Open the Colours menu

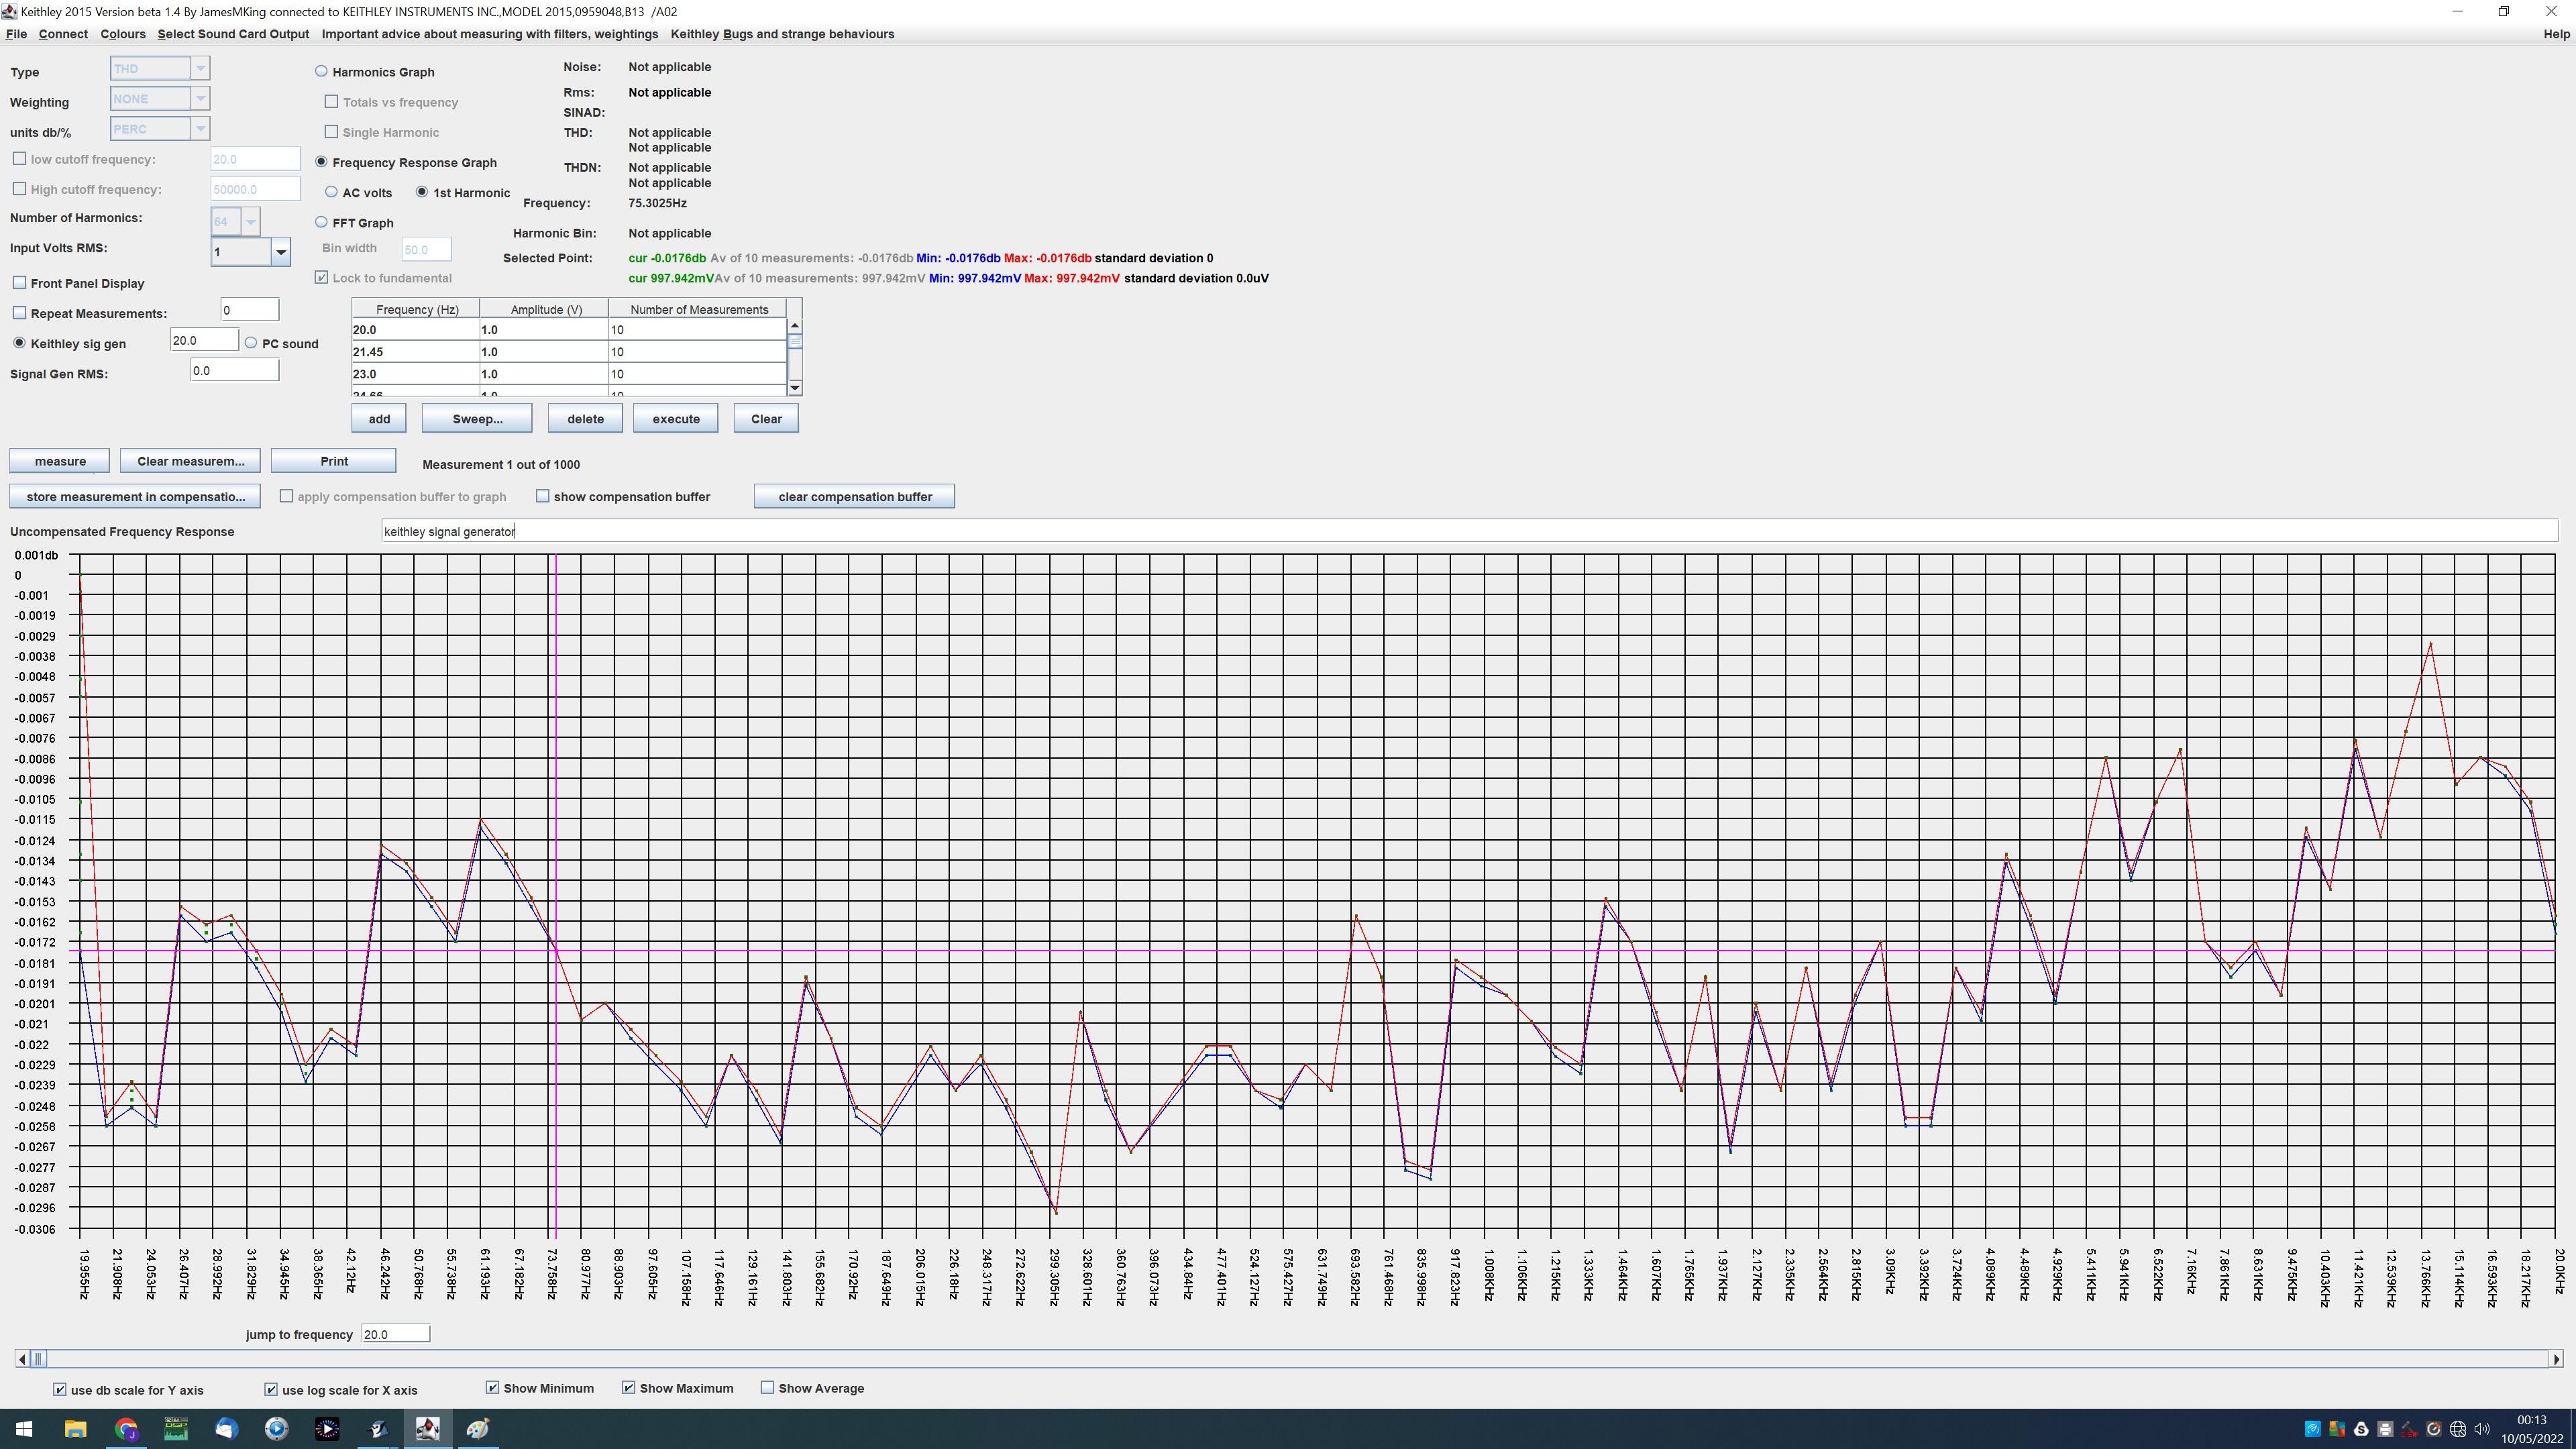[122, 34]
